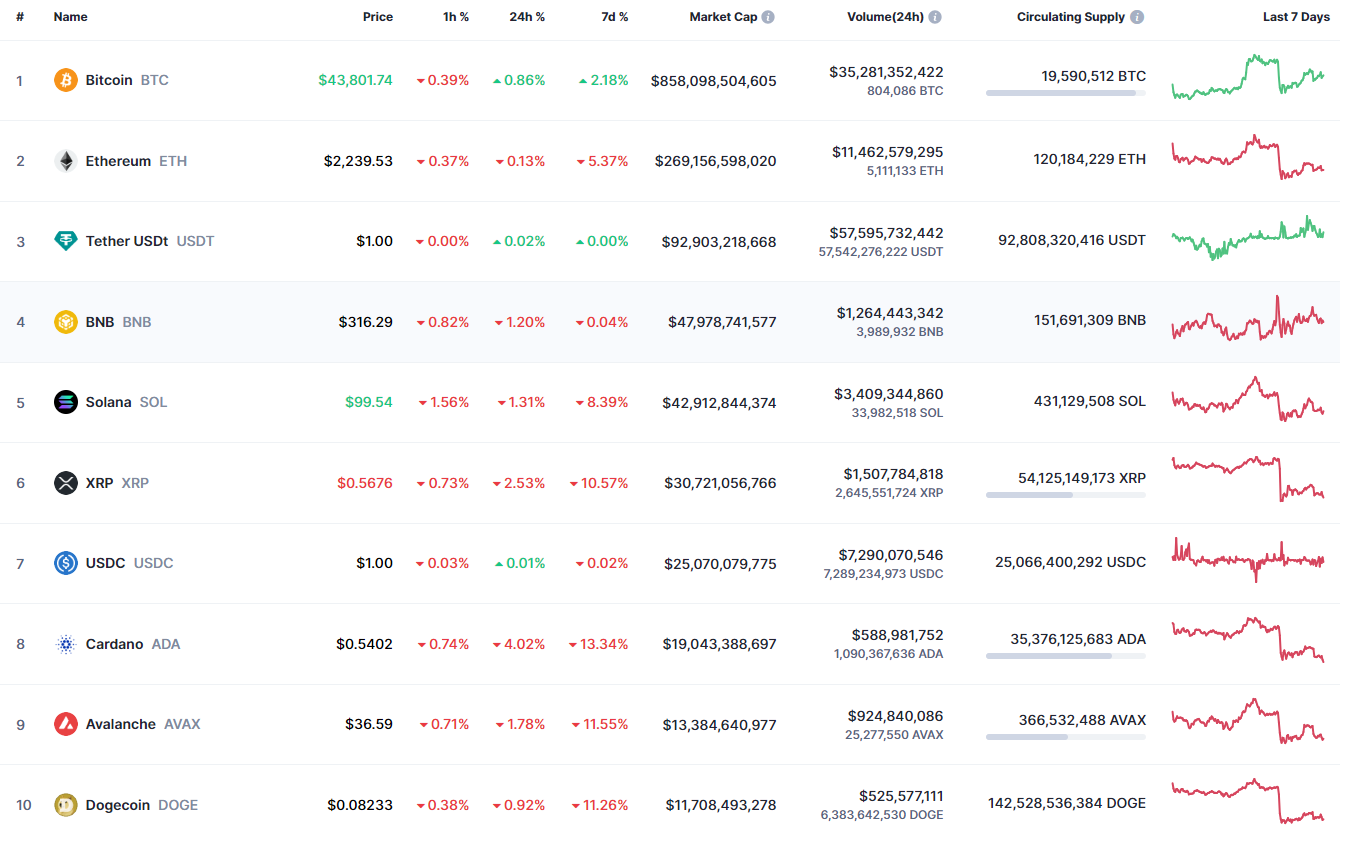This screenshot has width=1349, height=841.
Task: Click the Cardano logo icon
Action: click(66, 644)
